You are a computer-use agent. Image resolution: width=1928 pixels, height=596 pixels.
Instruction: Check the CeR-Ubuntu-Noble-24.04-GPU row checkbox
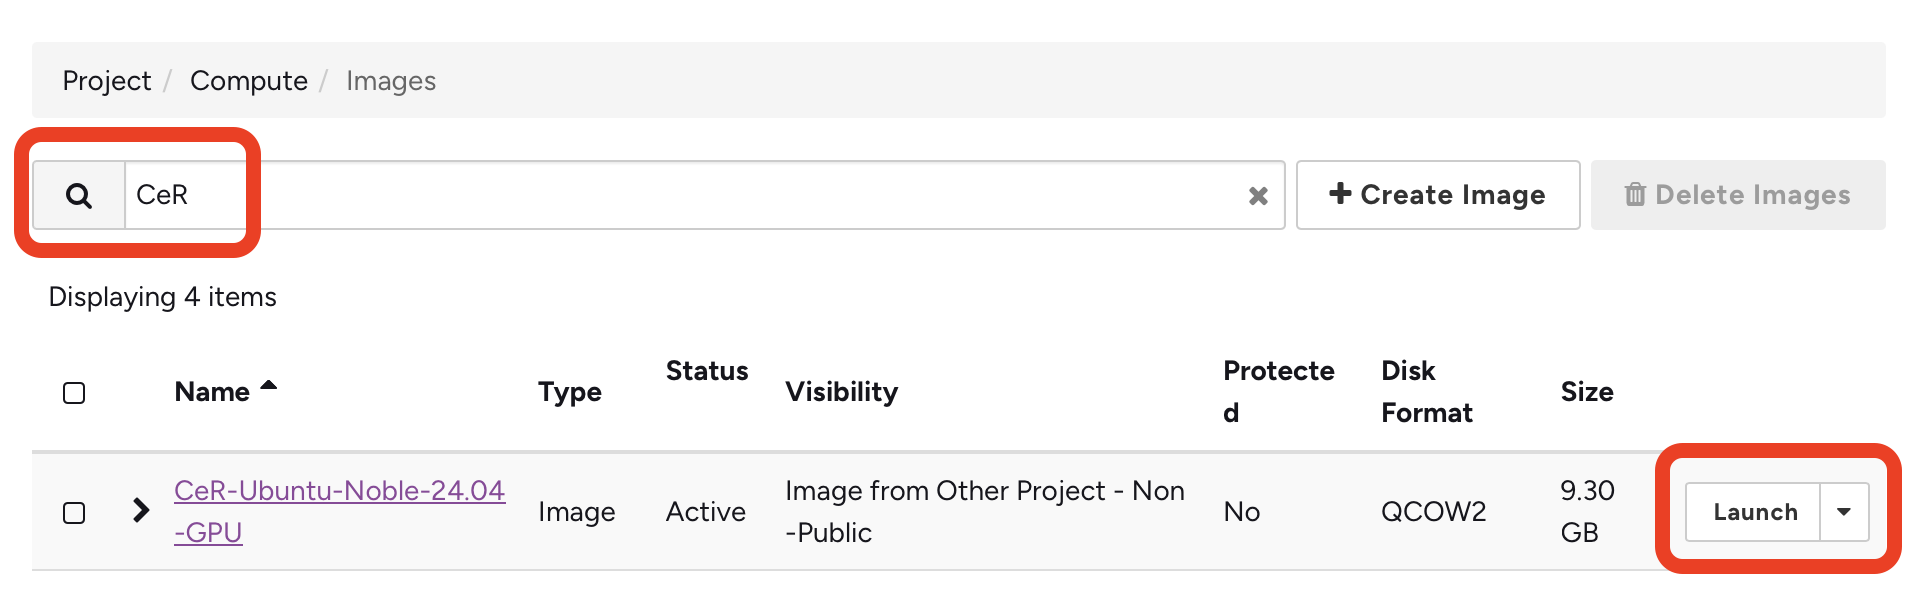[74, 513]
